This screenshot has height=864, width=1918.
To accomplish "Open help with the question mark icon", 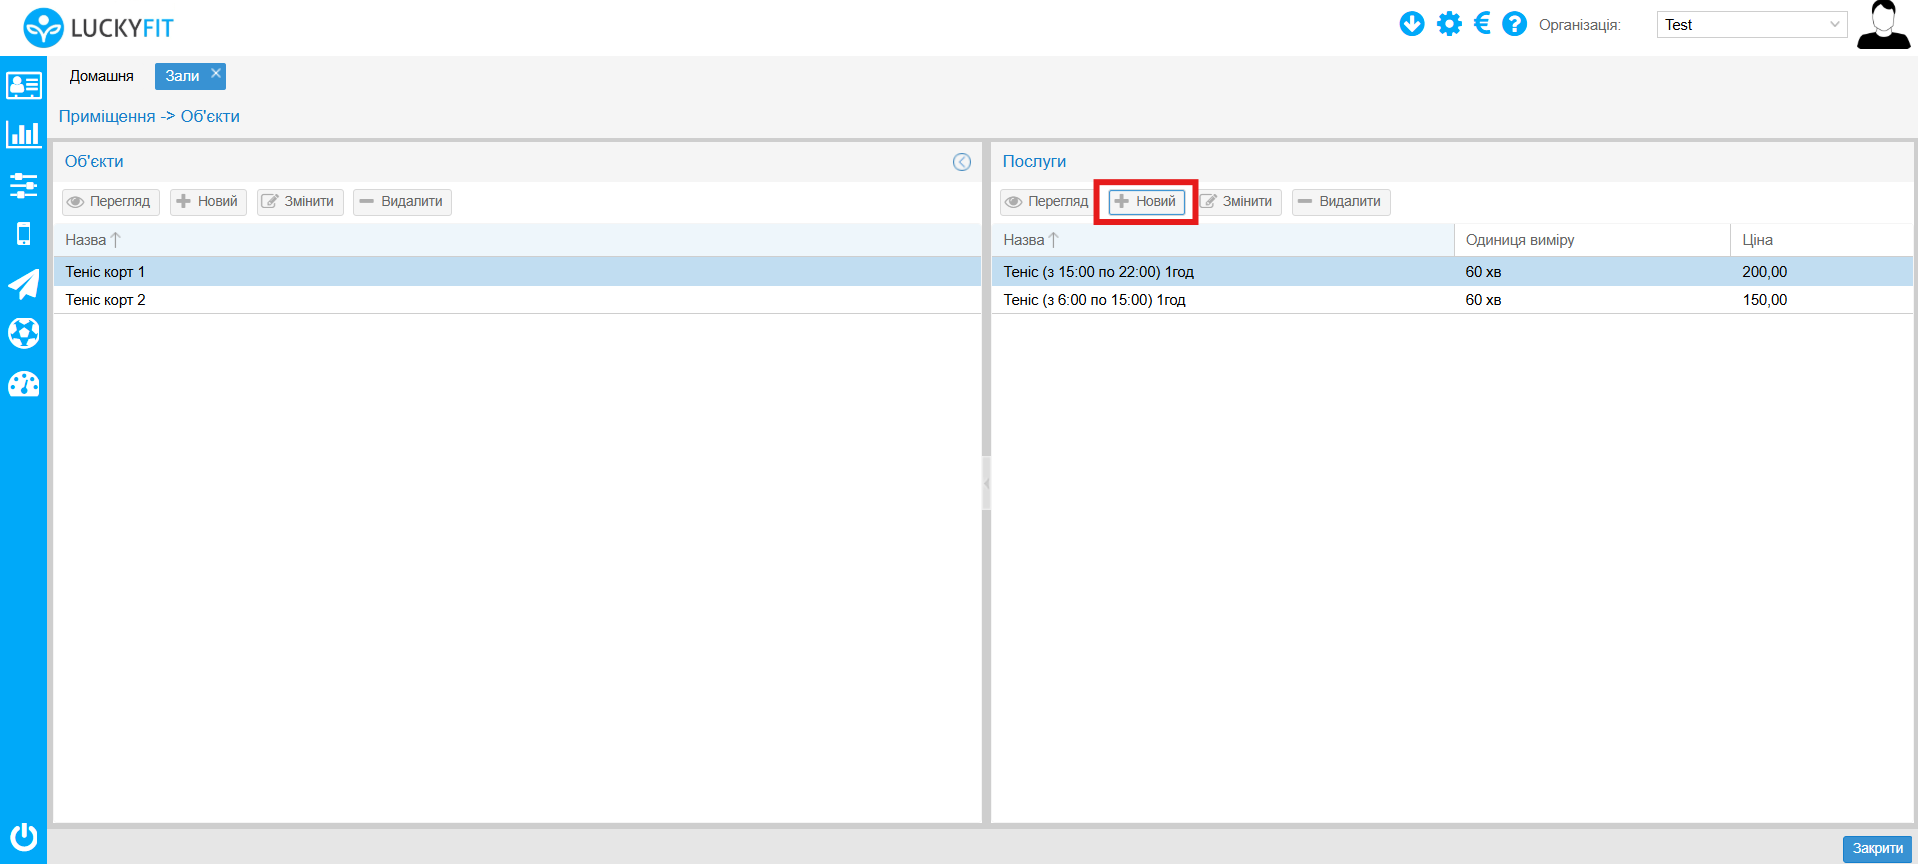I will point(1514,24).
